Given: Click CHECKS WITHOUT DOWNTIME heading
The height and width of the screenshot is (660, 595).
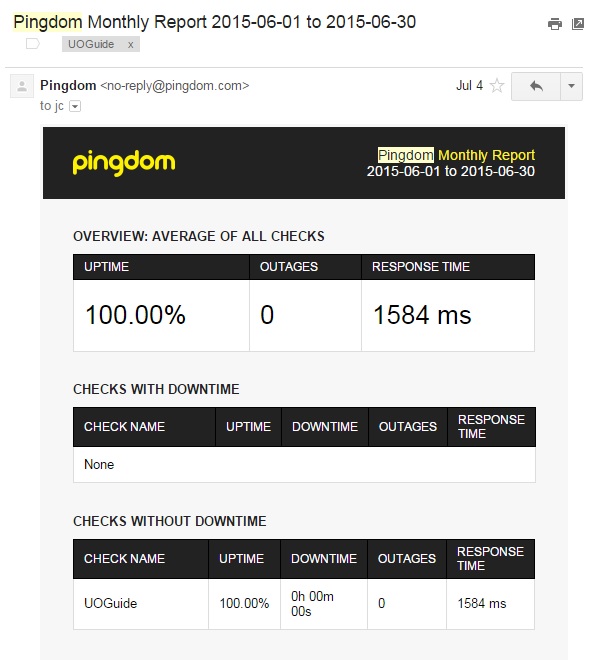Looking at the screenshot, I should 170,521.
